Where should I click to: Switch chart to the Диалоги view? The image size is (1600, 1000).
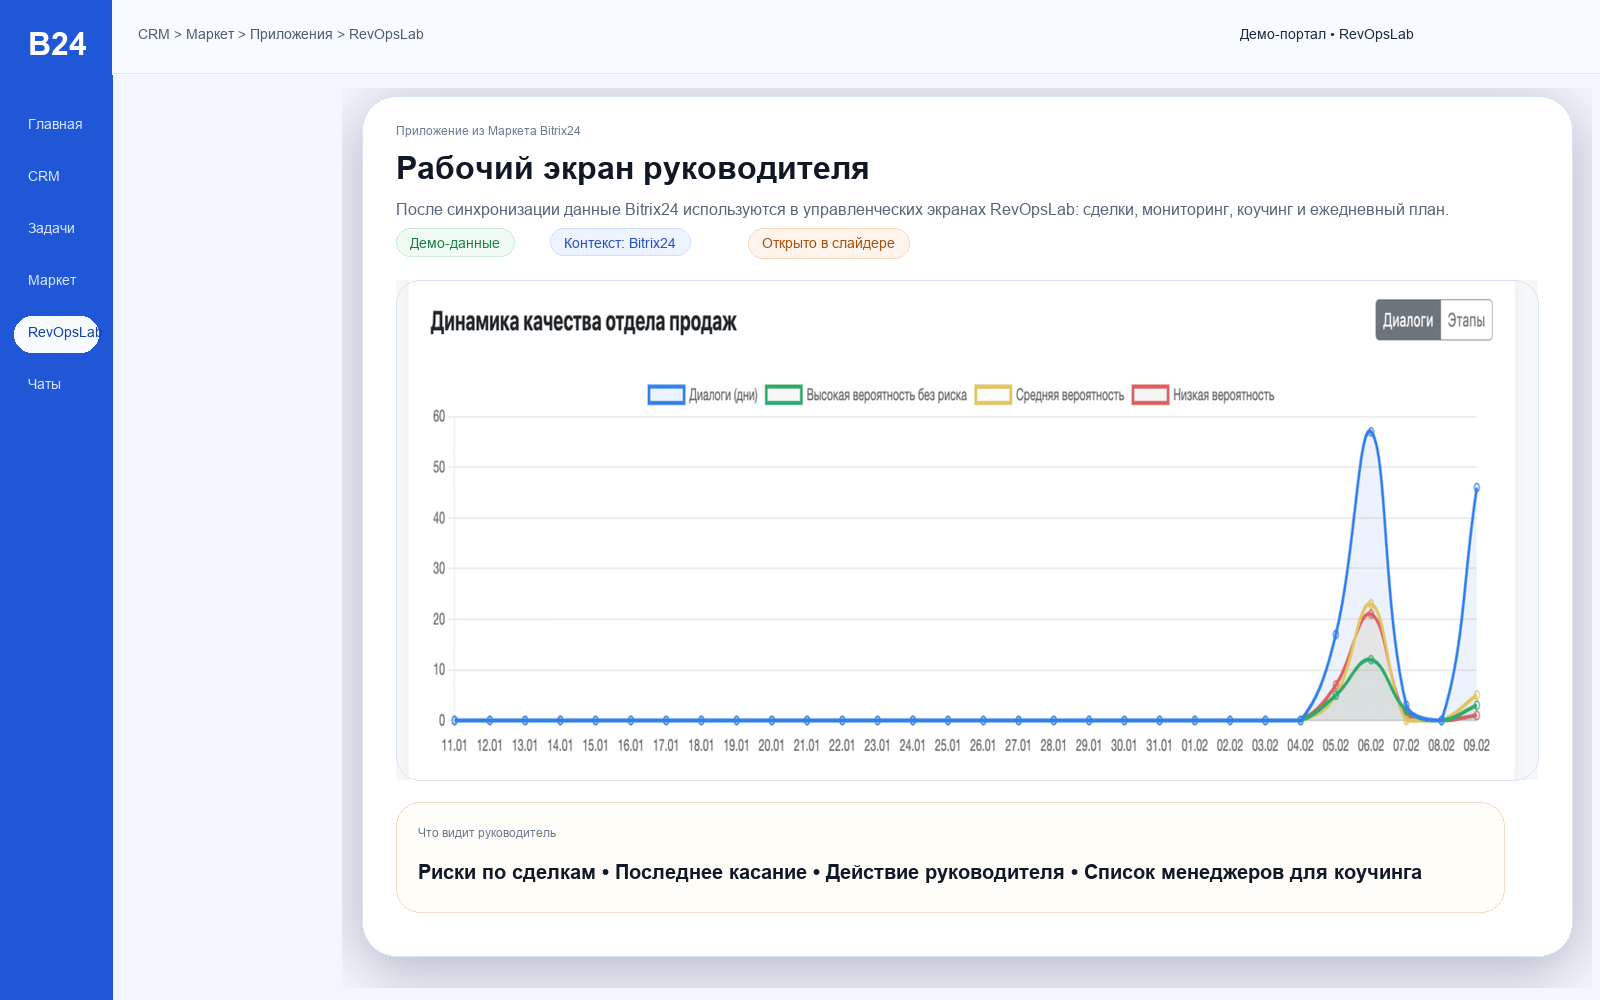(x=1408, y=320)
